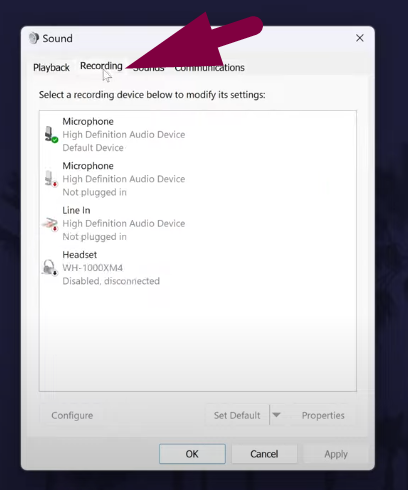
Task: Open the Set Default dropdown arrow
Action: click(x=276, y=415)
